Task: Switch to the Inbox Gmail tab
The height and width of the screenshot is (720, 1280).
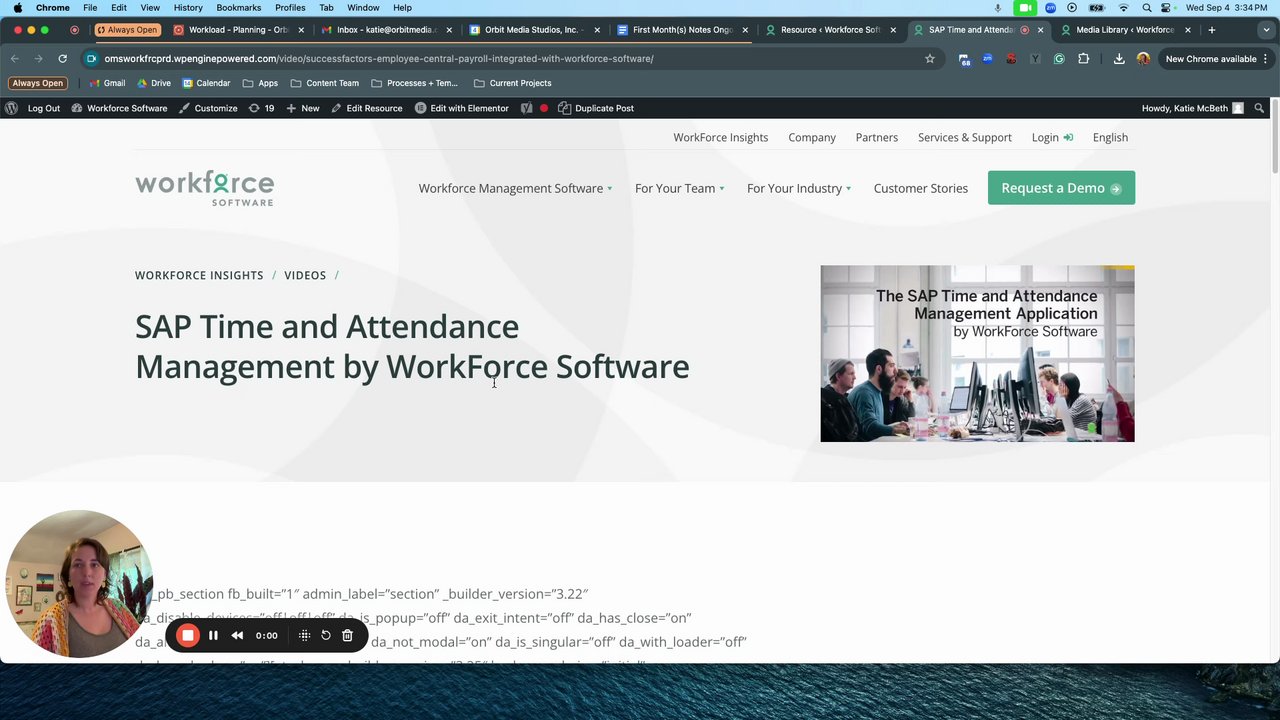Action: [387, 30]
